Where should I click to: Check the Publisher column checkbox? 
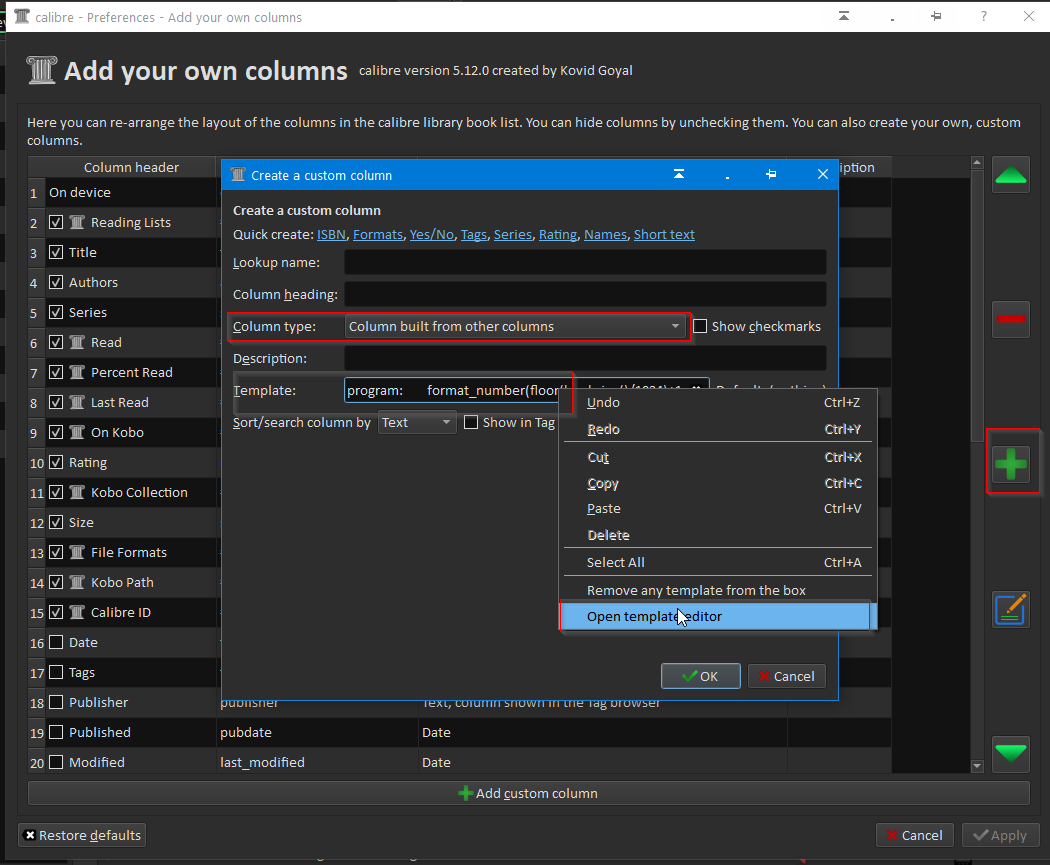pyautogui.click(x=56, y=702)
